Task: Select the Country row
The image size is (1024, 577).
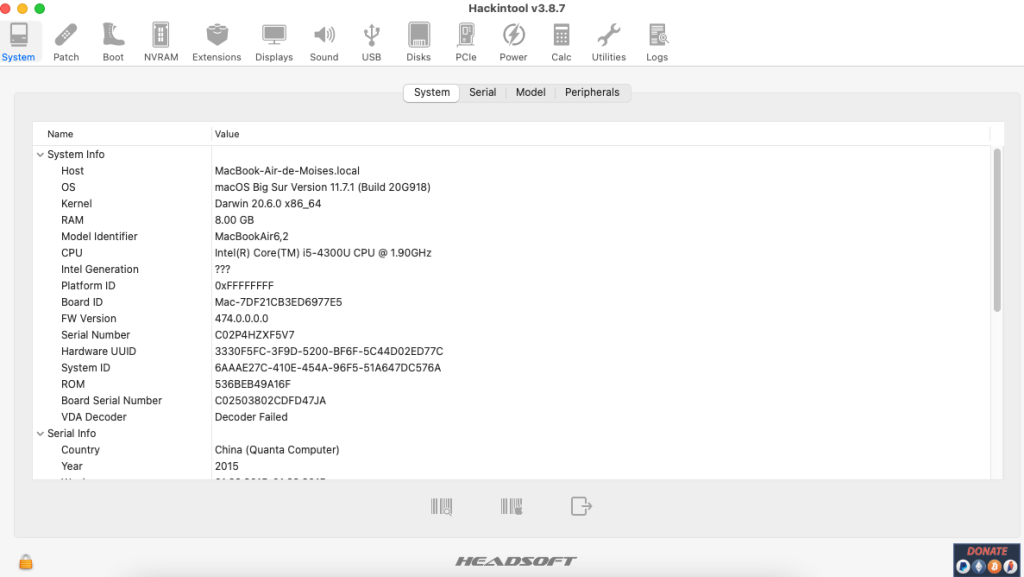Action: tap(511, 450)
